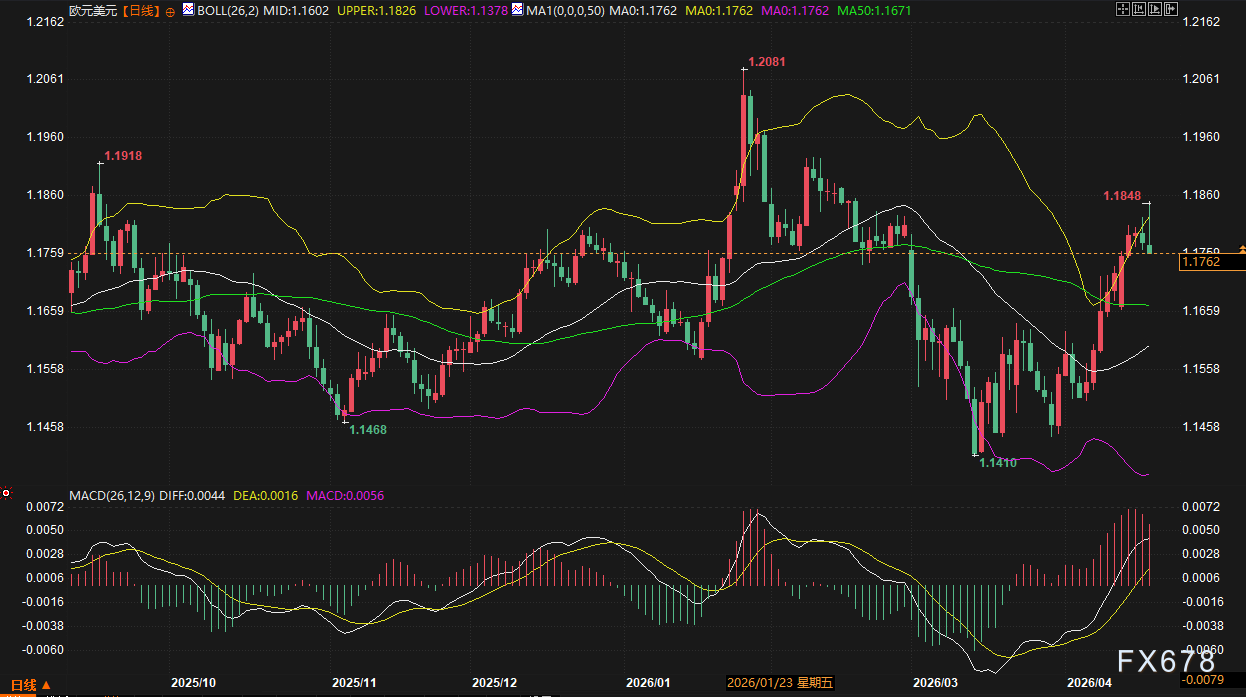The width and height of the screenshot is (1246, 697).
Task: Click the scroll-to-latest arrow icon
Action: click(x=1171, y=9)
